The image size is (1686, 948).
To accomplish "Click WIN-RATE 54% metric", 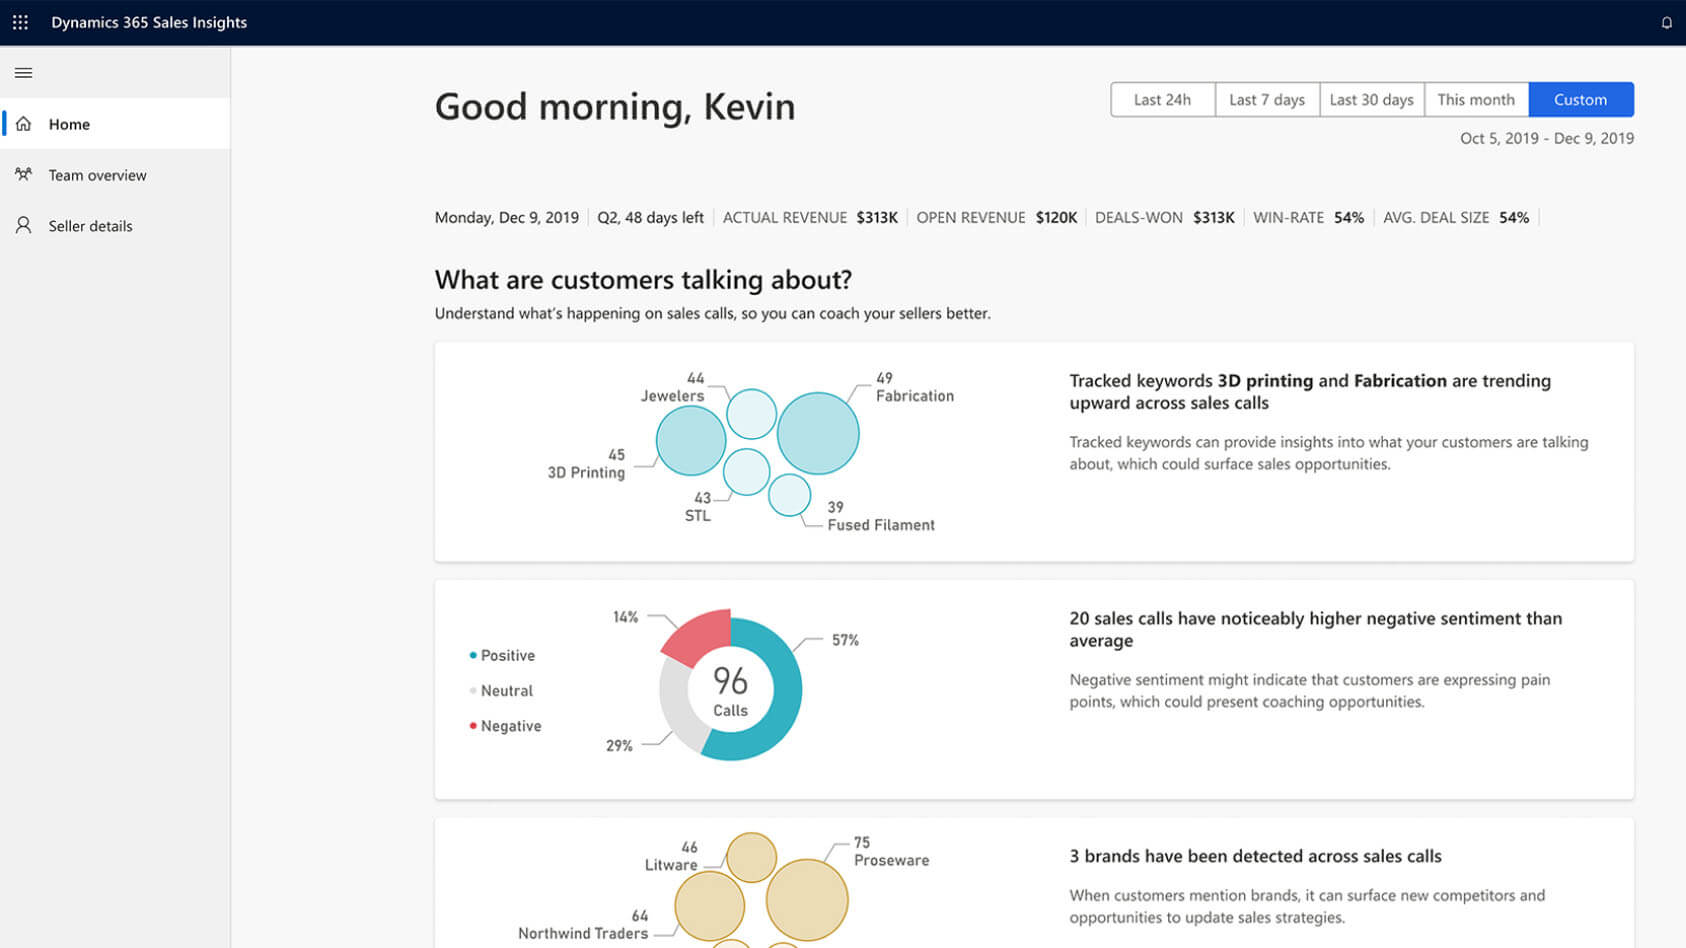I will coord(1309,218).
